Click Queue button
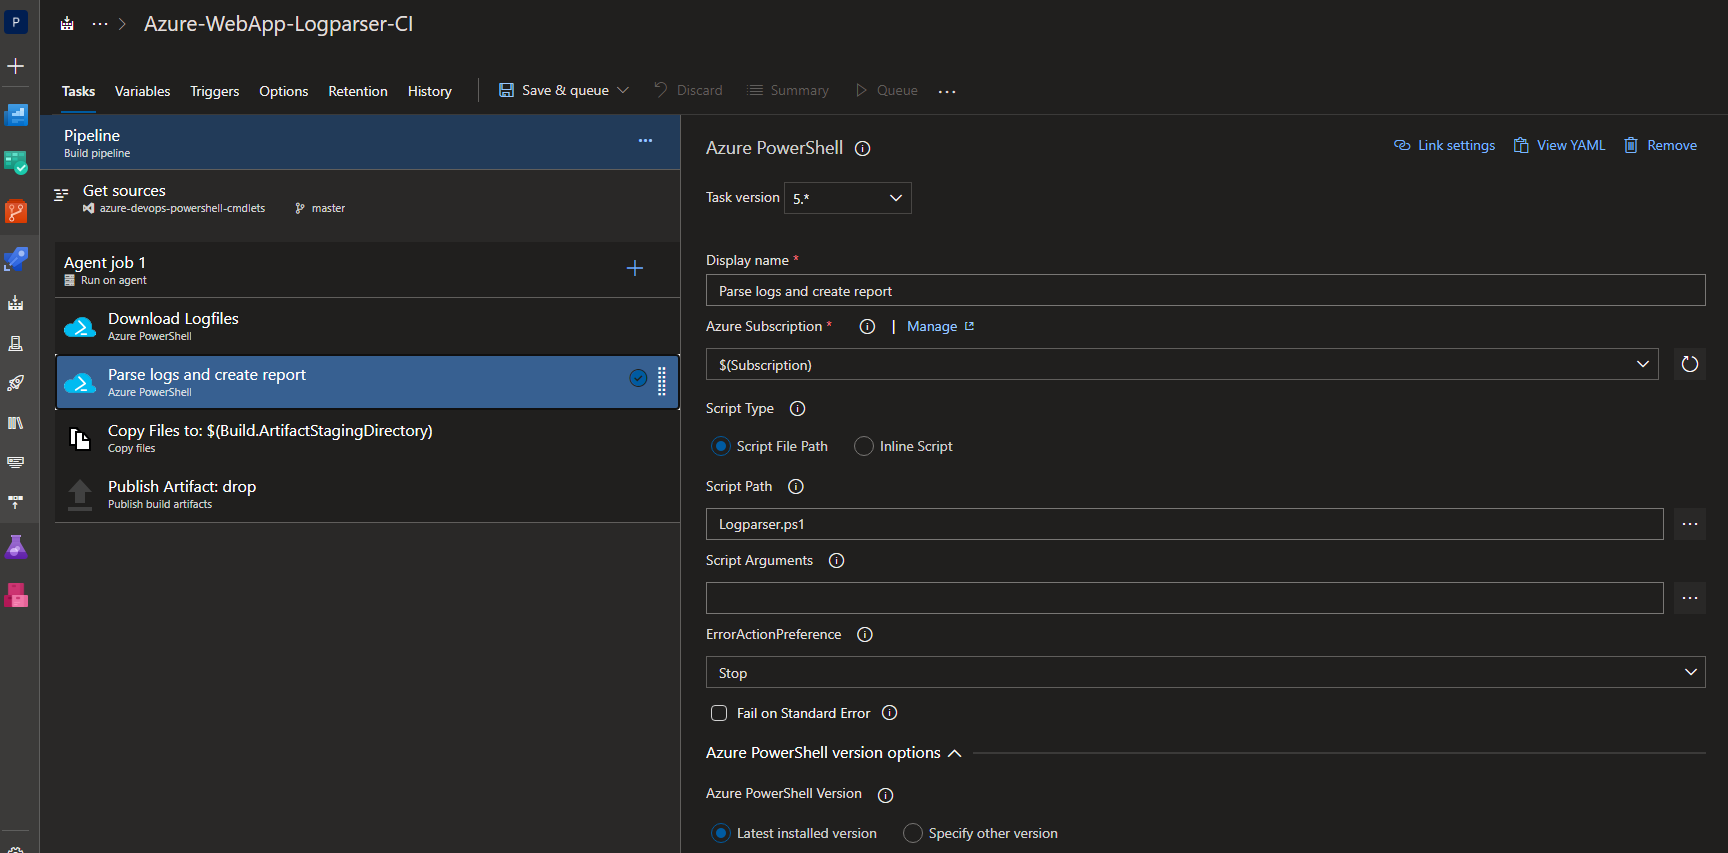The image size is (1728, 853). coord(886,90)
